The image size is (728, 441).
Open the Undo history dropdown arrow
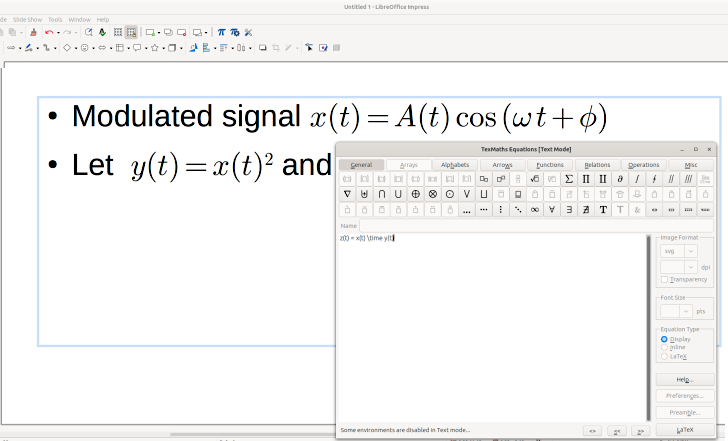[58, 33]
